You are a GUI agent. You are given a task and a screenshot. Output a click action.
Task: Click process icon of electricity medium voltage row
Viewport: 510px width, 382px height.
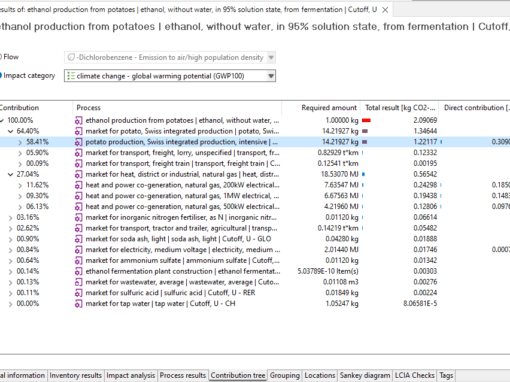pos(78,250)
